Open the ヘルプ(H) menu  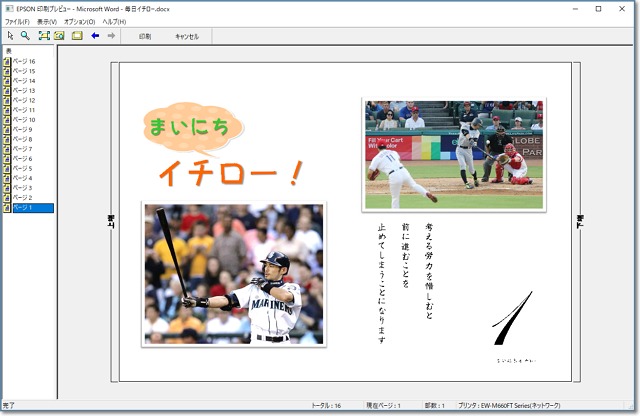coord(114,21)
